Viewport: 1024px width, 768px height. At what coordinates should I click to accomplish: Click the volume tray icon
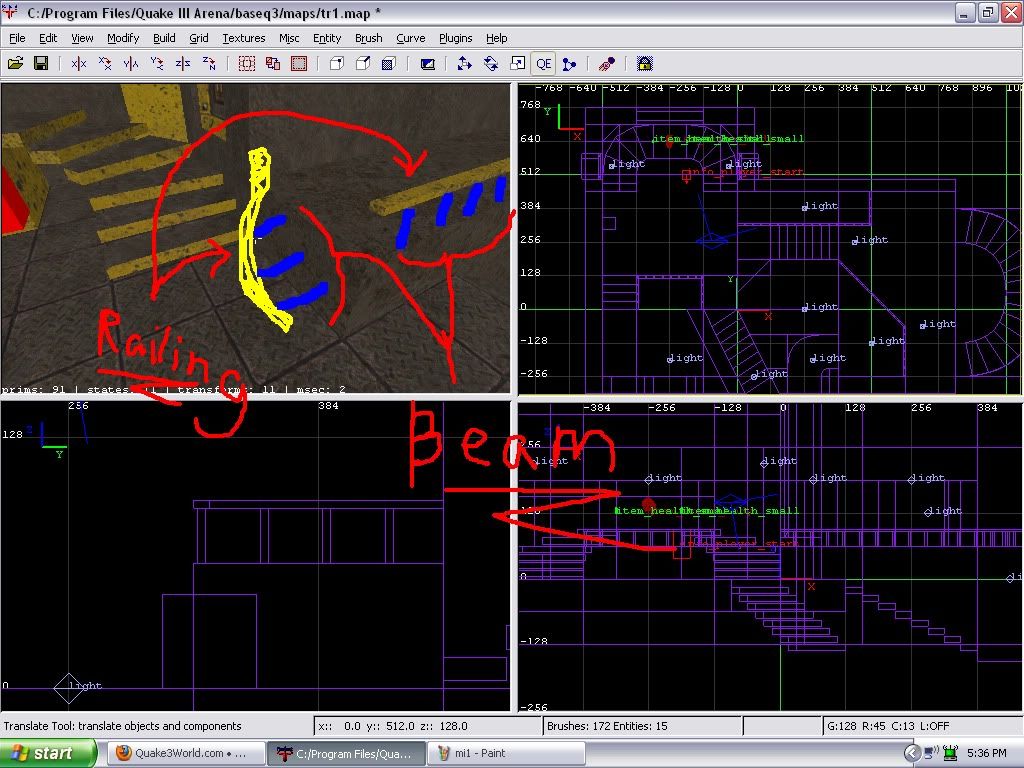coord(933,753)
